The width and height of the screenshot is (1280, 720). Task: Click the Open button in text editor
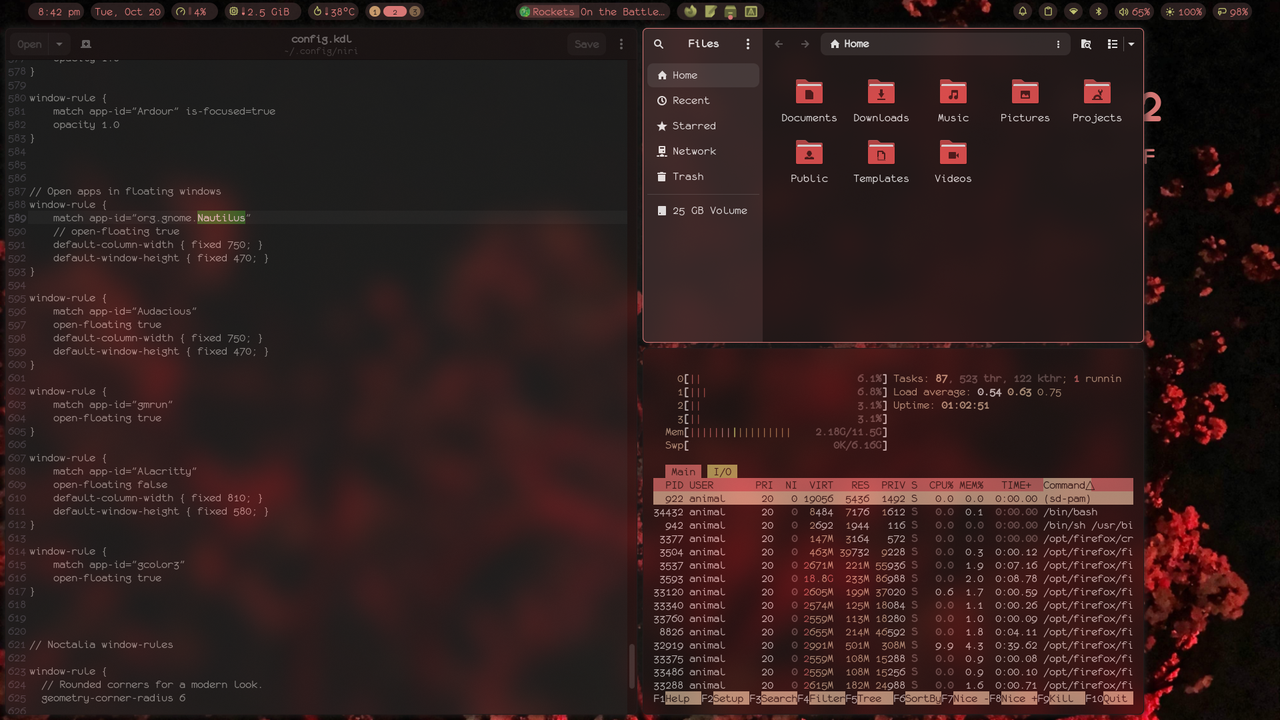(x=29, y=44)
